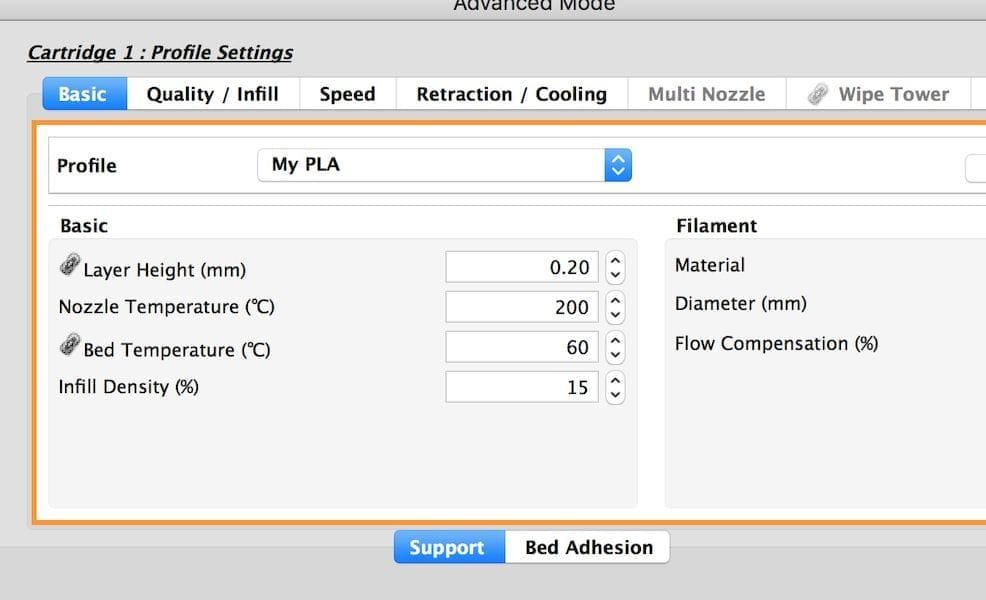Screen dimensions: 986x600
Task: Click the Infill Density value field
Action: tap(523, 387)
